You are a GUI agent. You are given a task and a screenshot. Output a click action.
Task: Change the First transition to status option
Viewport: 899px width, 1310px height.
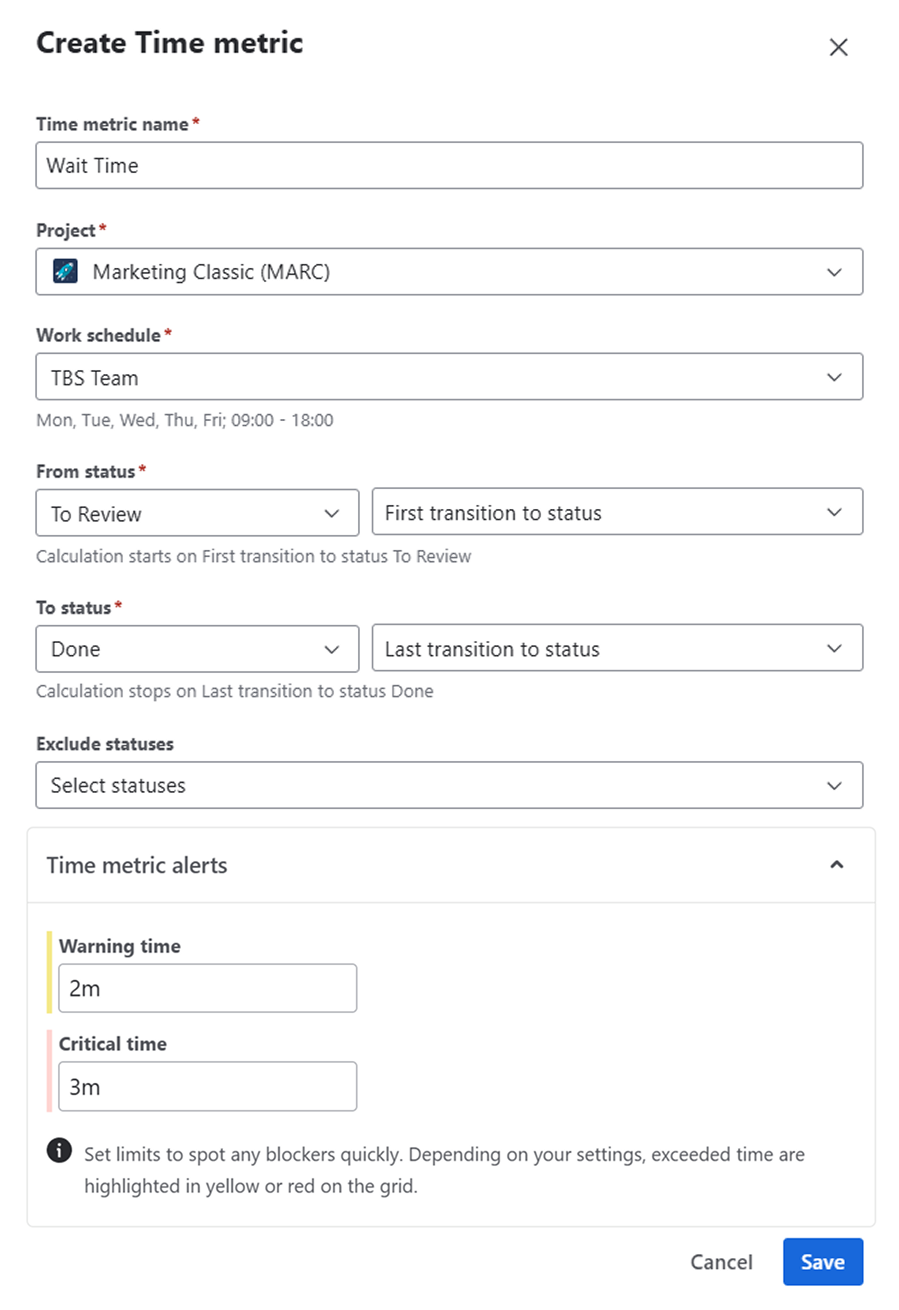tap(616, 513)
